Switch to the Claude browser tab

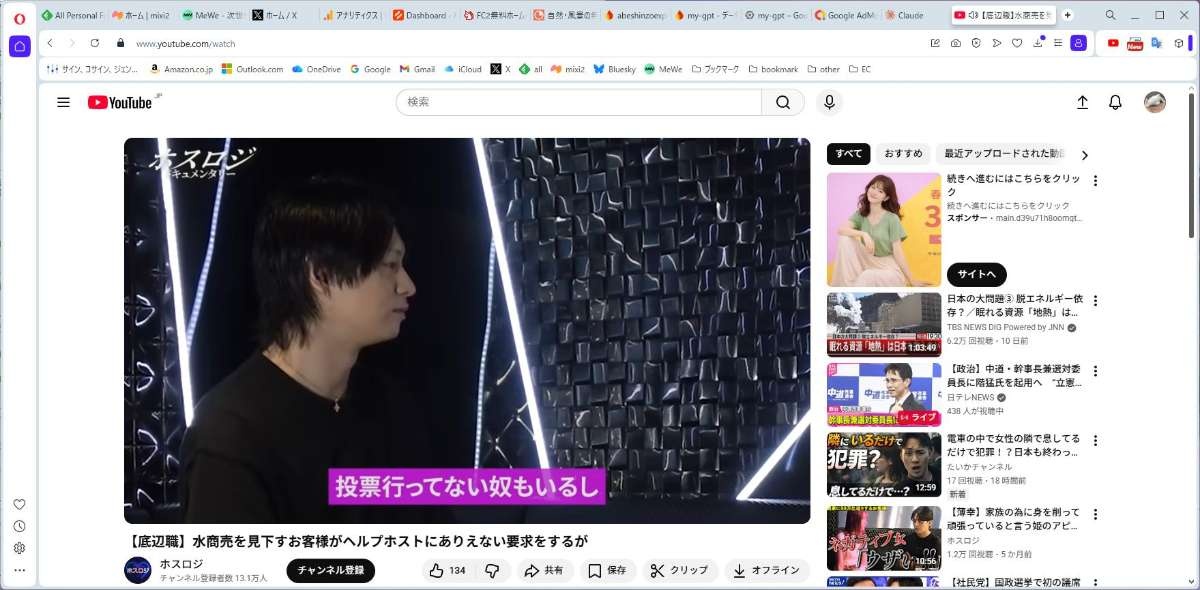point(910,15)
